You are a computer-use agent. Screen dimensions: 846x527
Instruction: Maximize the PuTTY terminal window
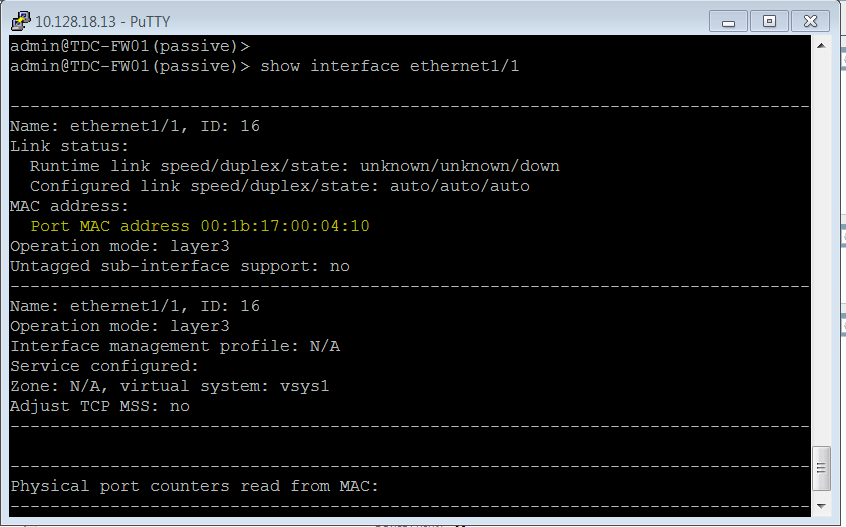[x=769, y=20]
